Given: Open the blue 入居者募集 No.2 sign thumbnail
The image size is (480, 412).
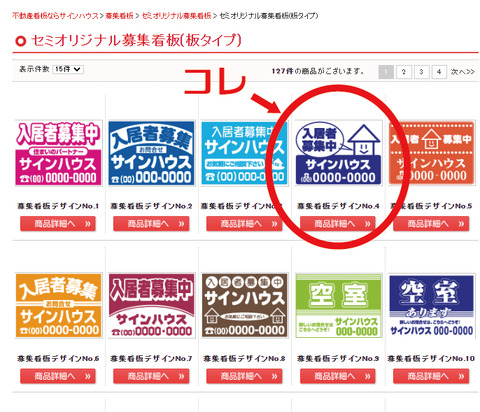Looking at the screenshot, I should coord(151,153).
